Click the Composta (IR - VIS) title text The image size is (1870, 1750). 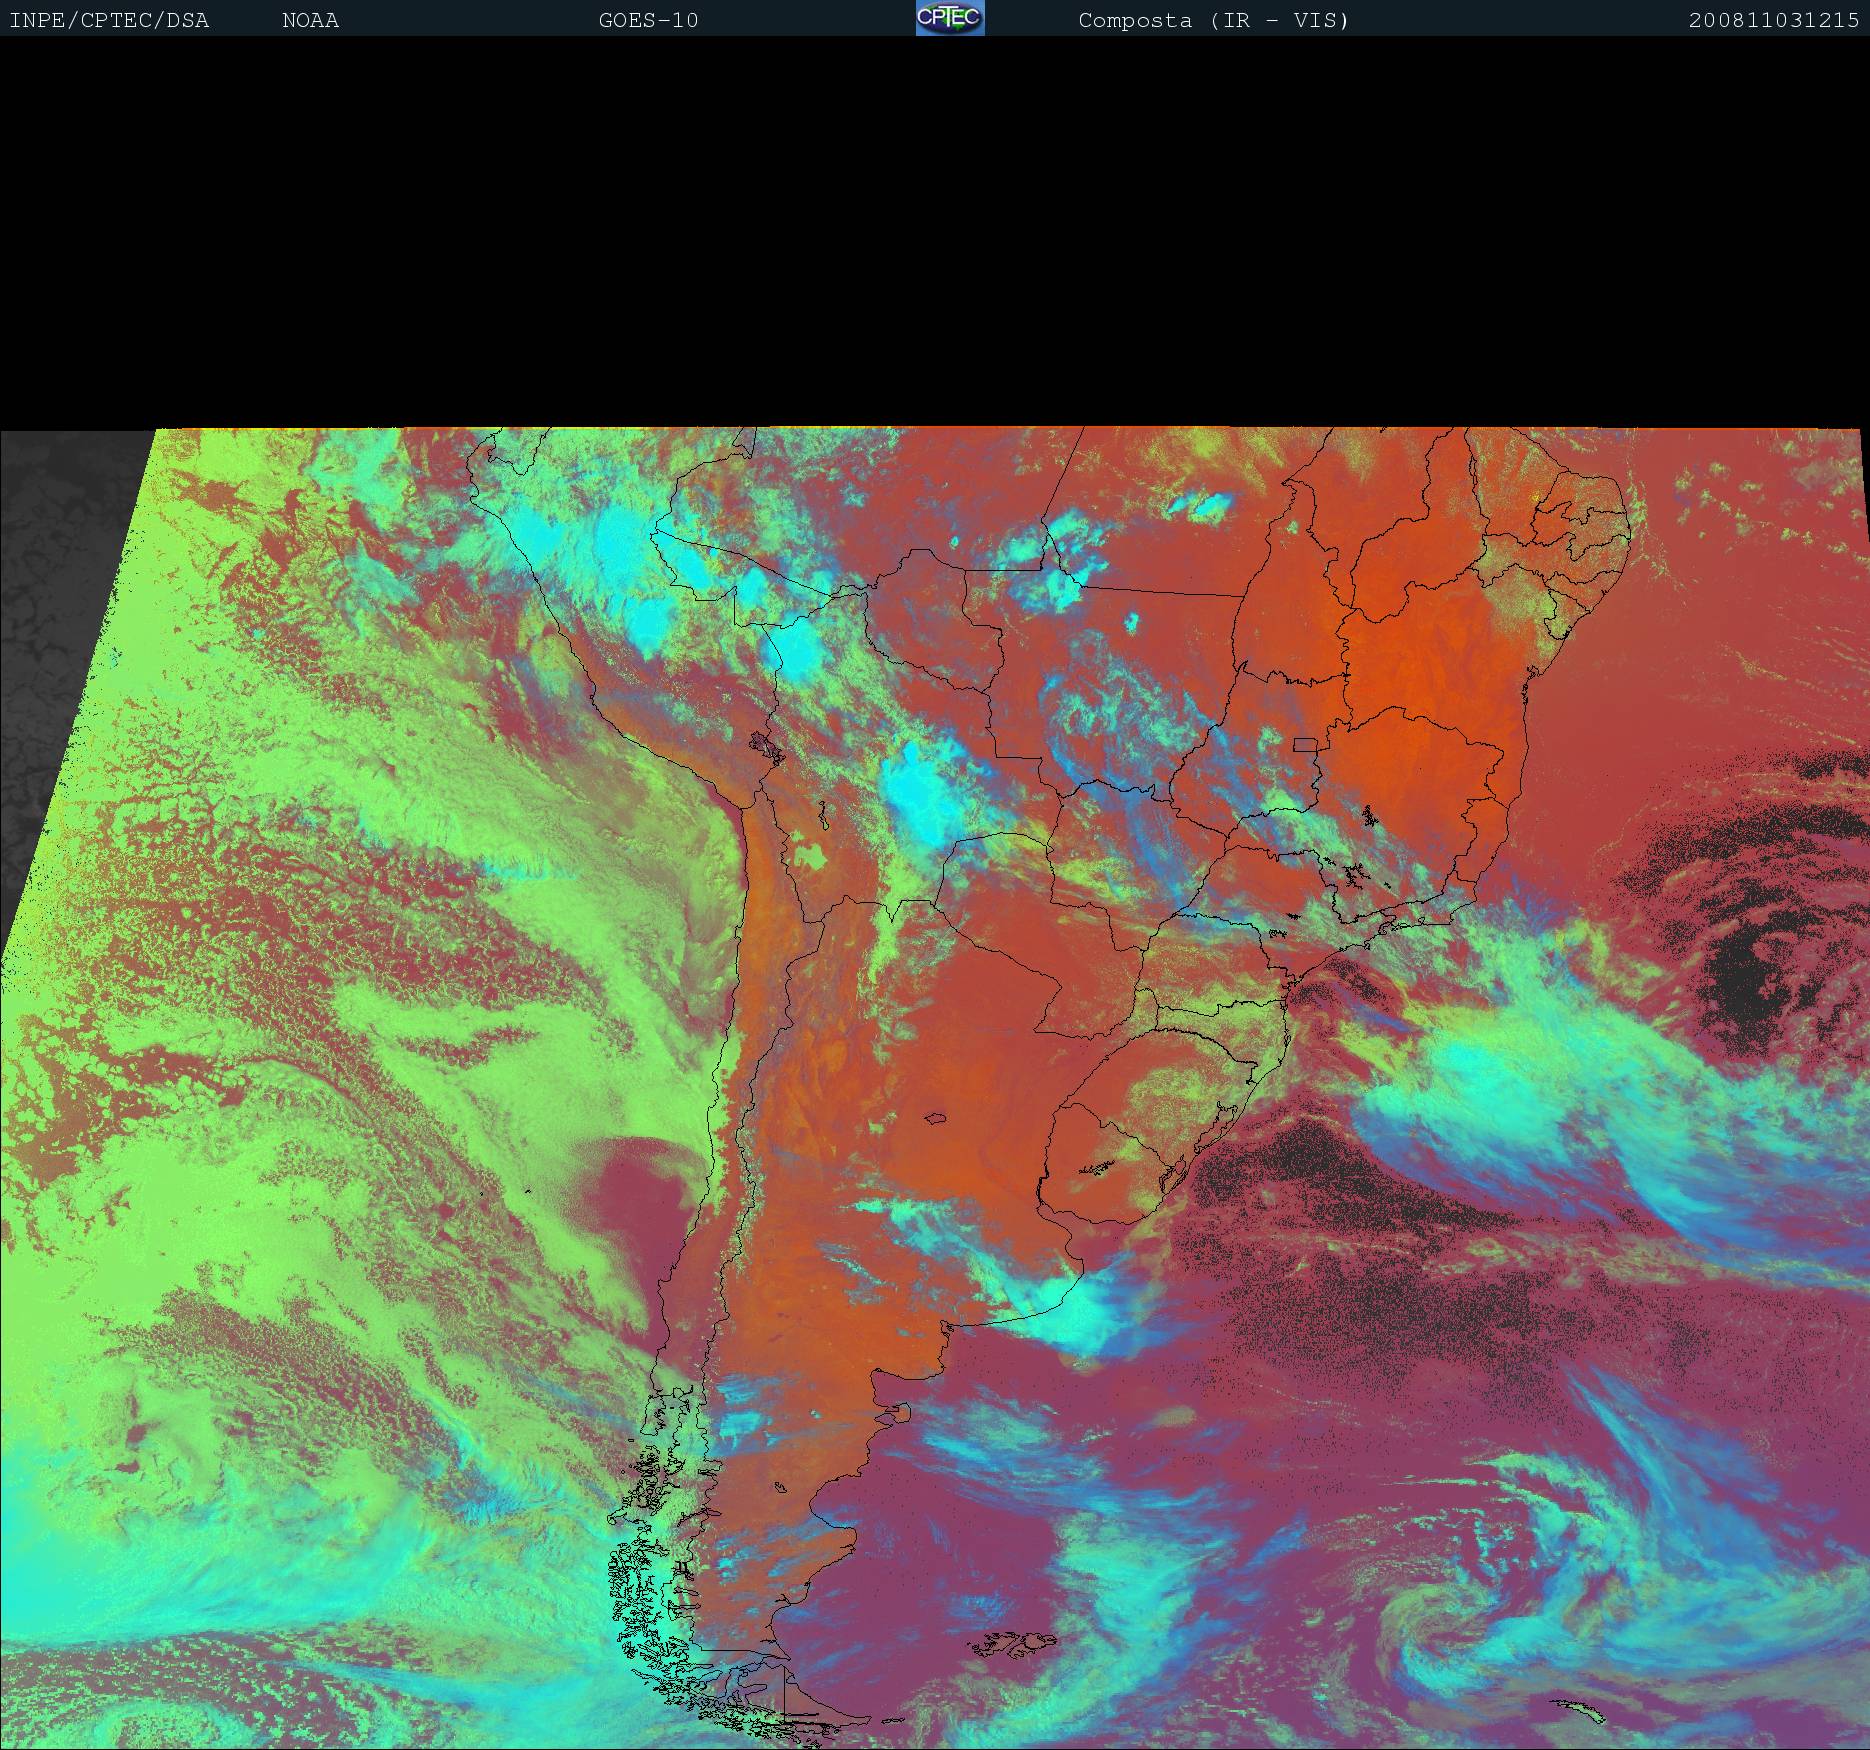pos(1213,20)
